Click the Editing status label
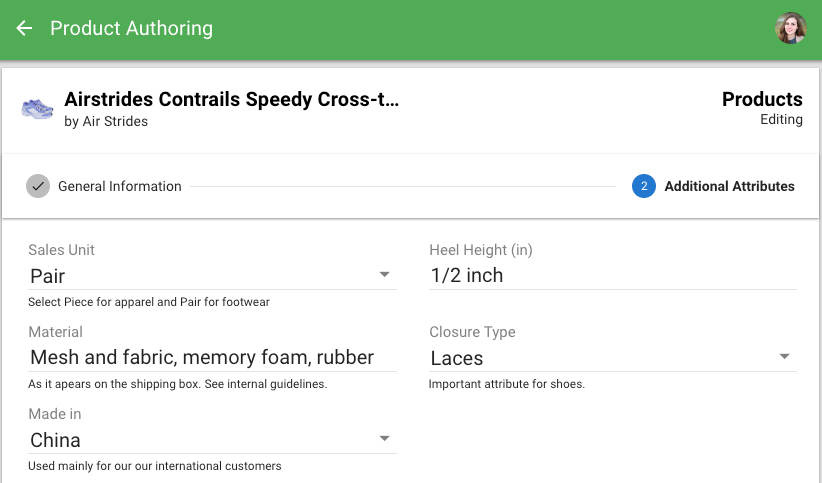This screenshot has height=483, width=822. pos(781,120)
